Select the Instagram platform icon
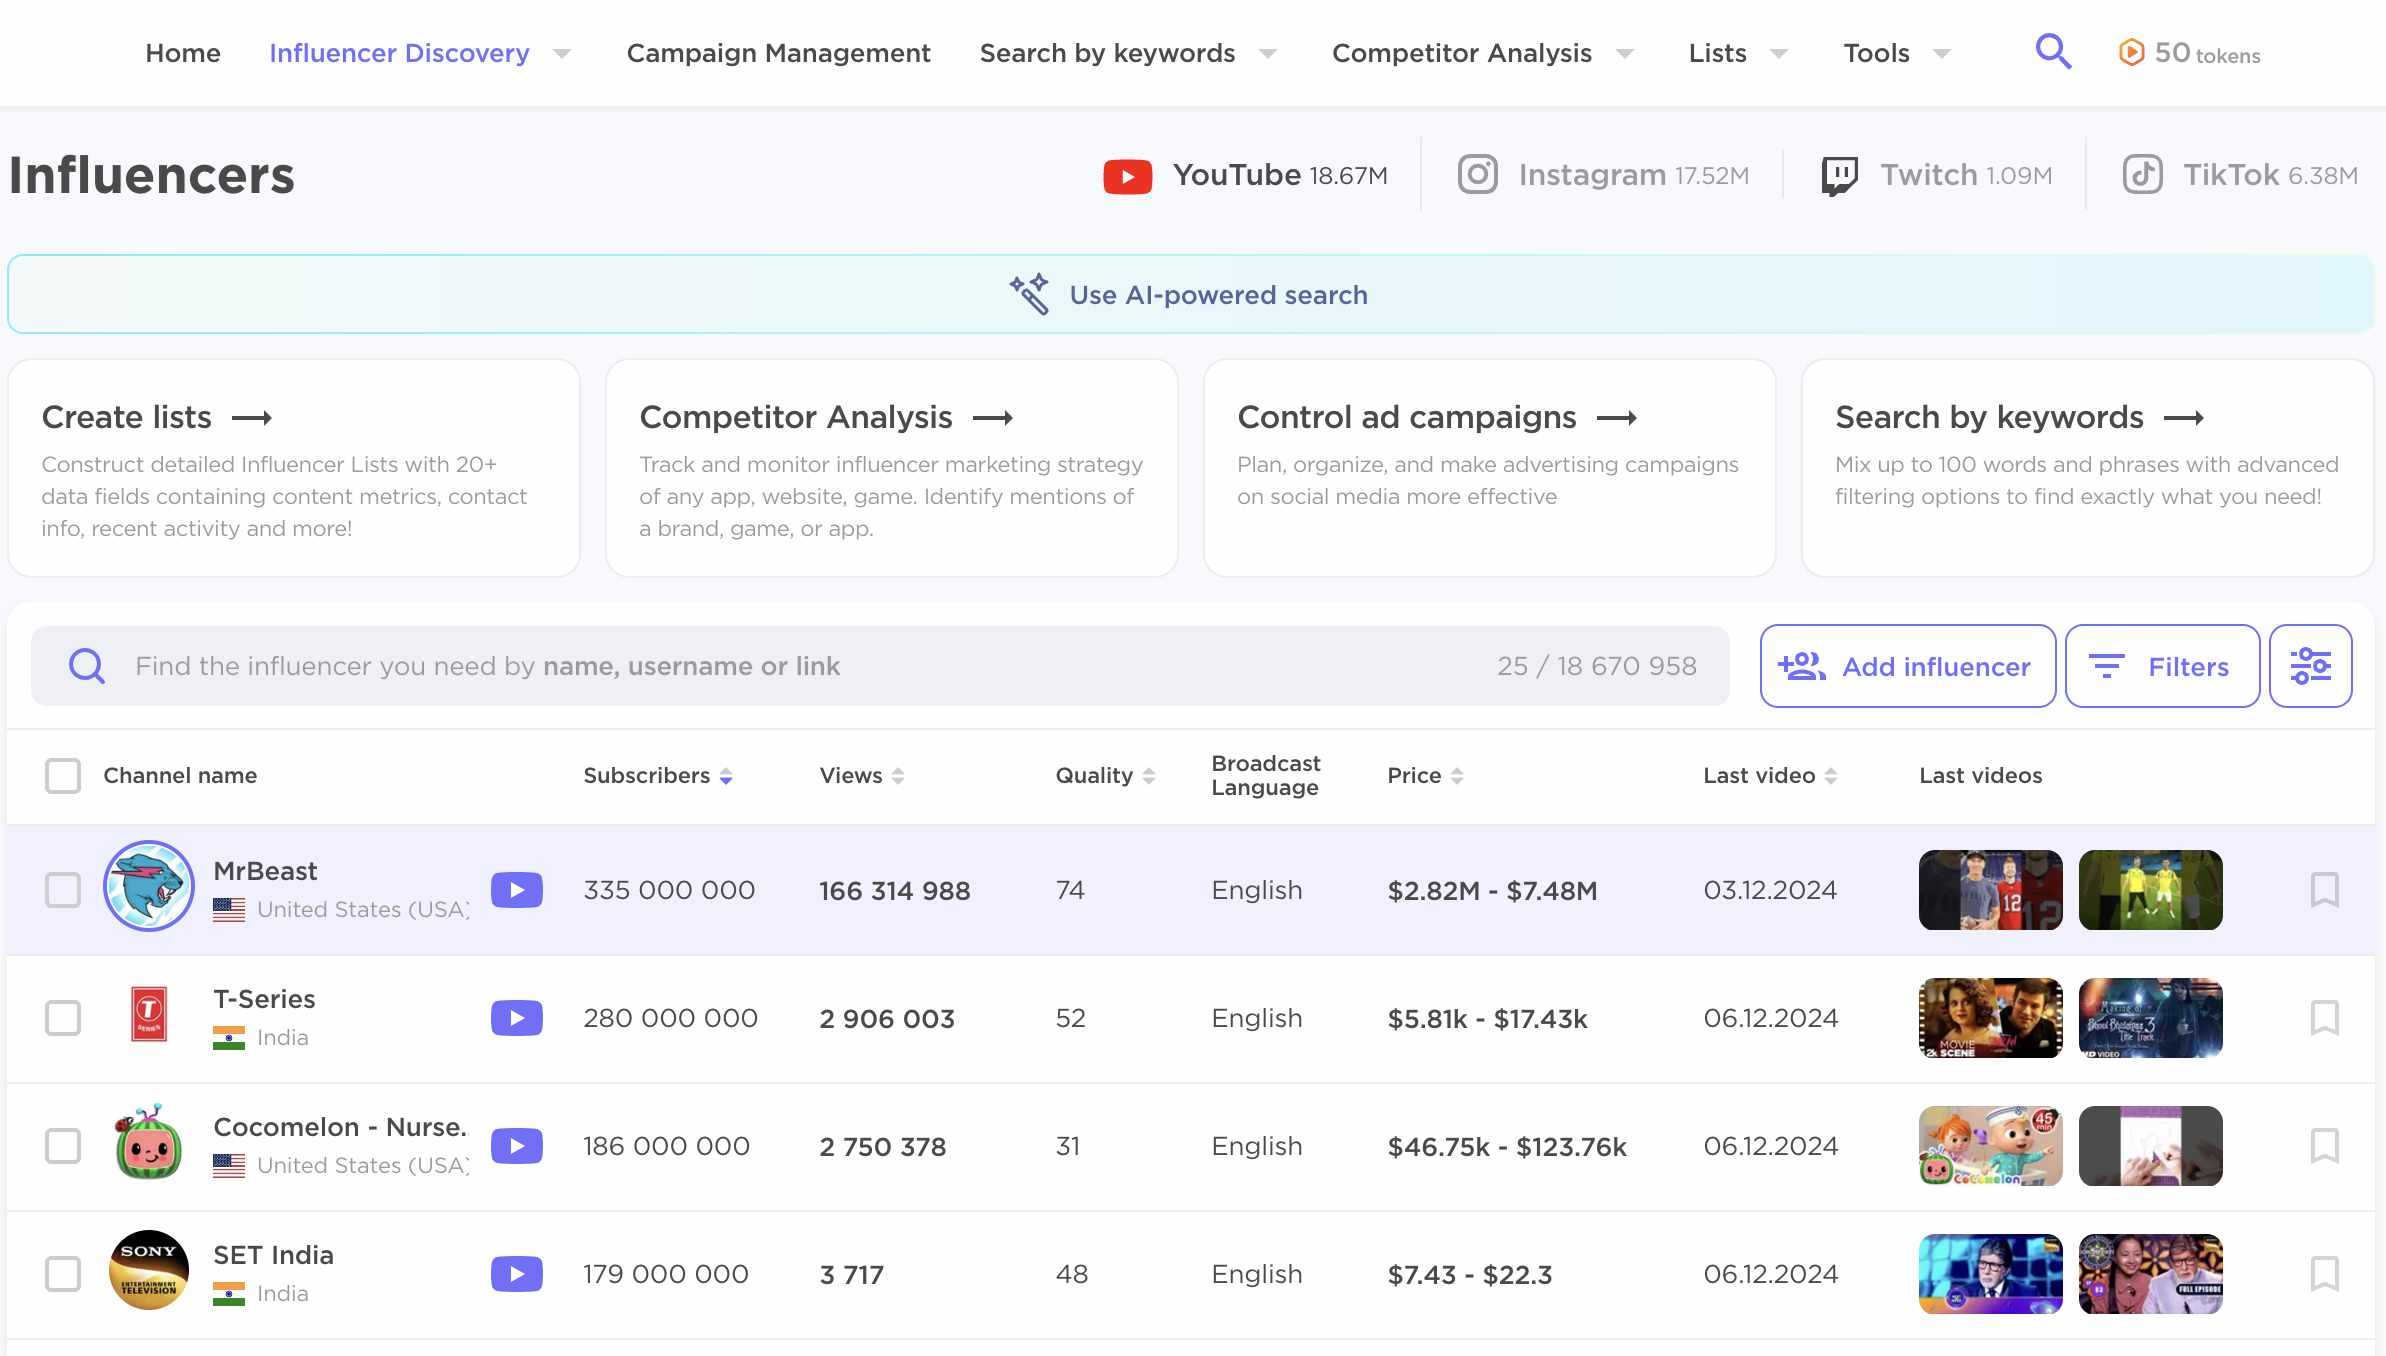The image size is (2386, 1356). click(1477, 174)
